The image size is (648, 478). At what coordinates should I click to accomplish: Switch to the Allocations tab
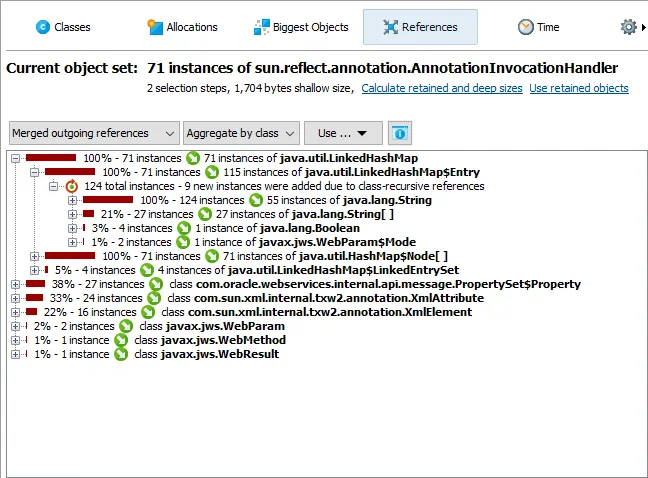(x=182, y=27)
